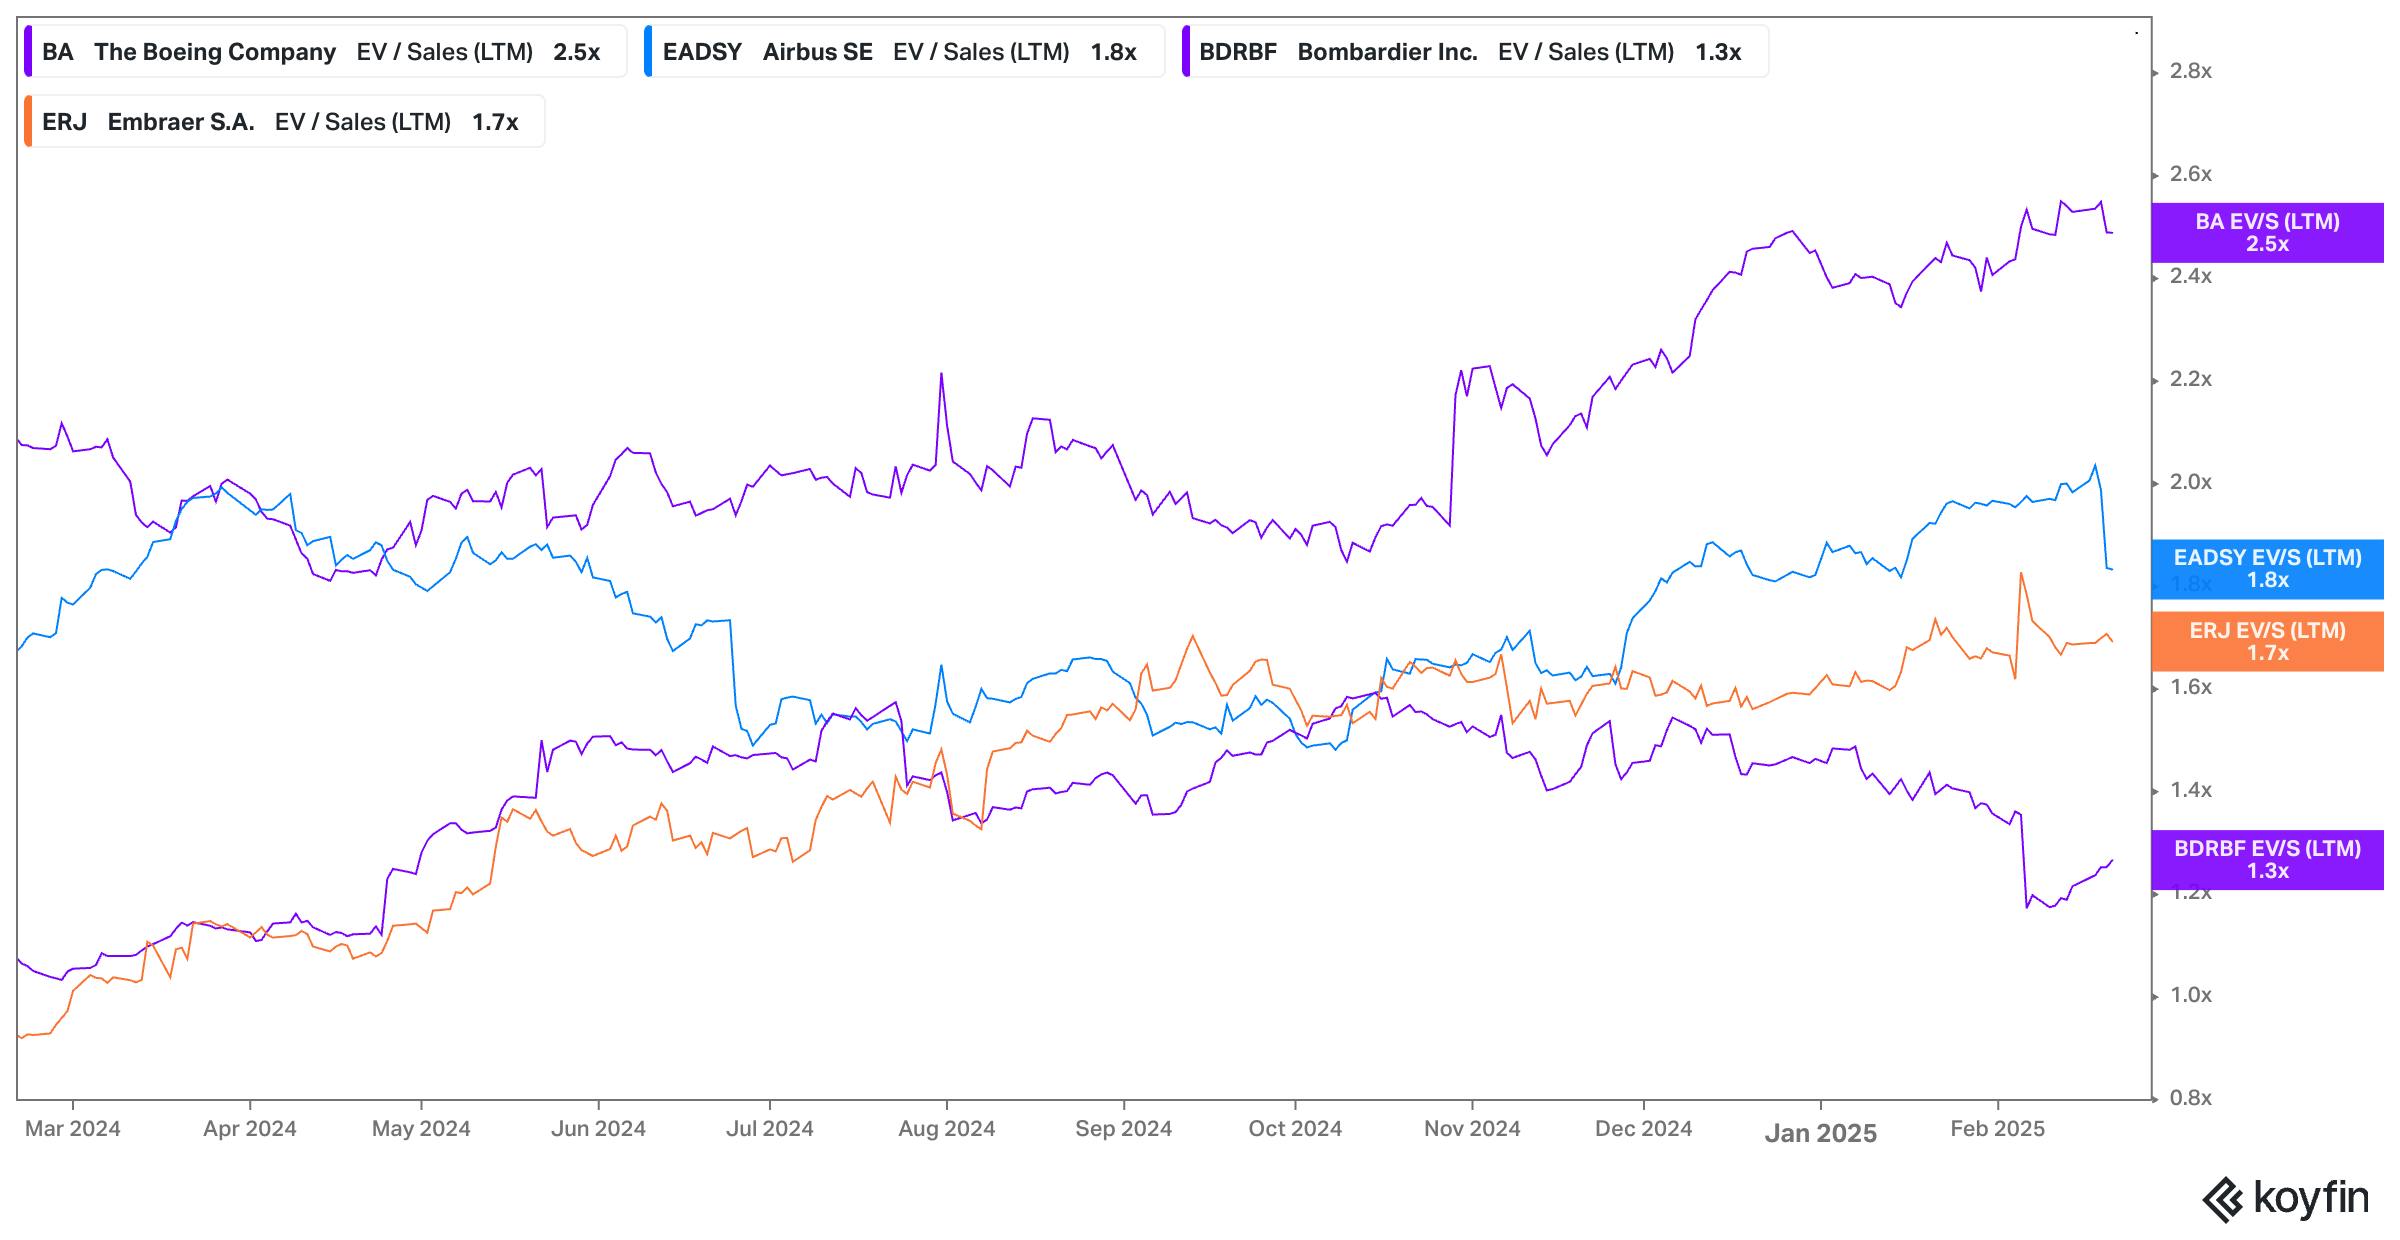Click the Mar 2024 date label
The width and height of the screenshot is (2400, 1240).
coord(73,1129)
